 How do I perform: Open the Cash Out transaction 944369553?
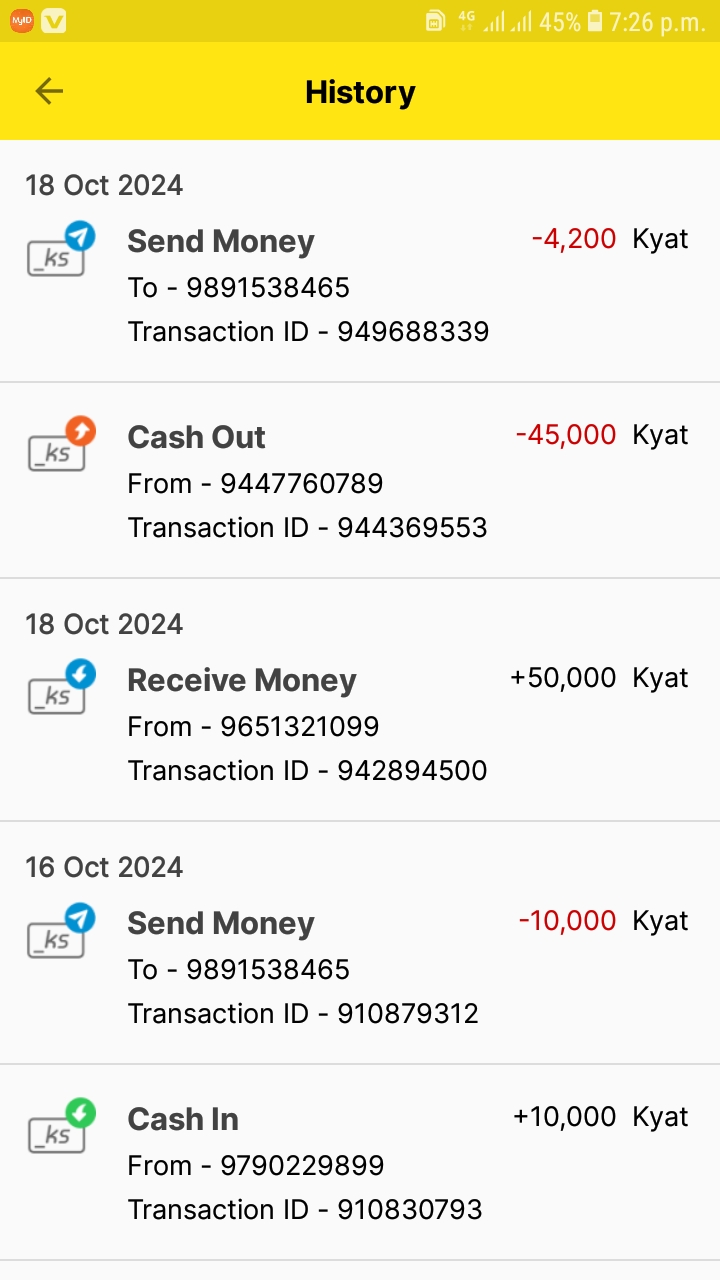(x=360, y=480)
